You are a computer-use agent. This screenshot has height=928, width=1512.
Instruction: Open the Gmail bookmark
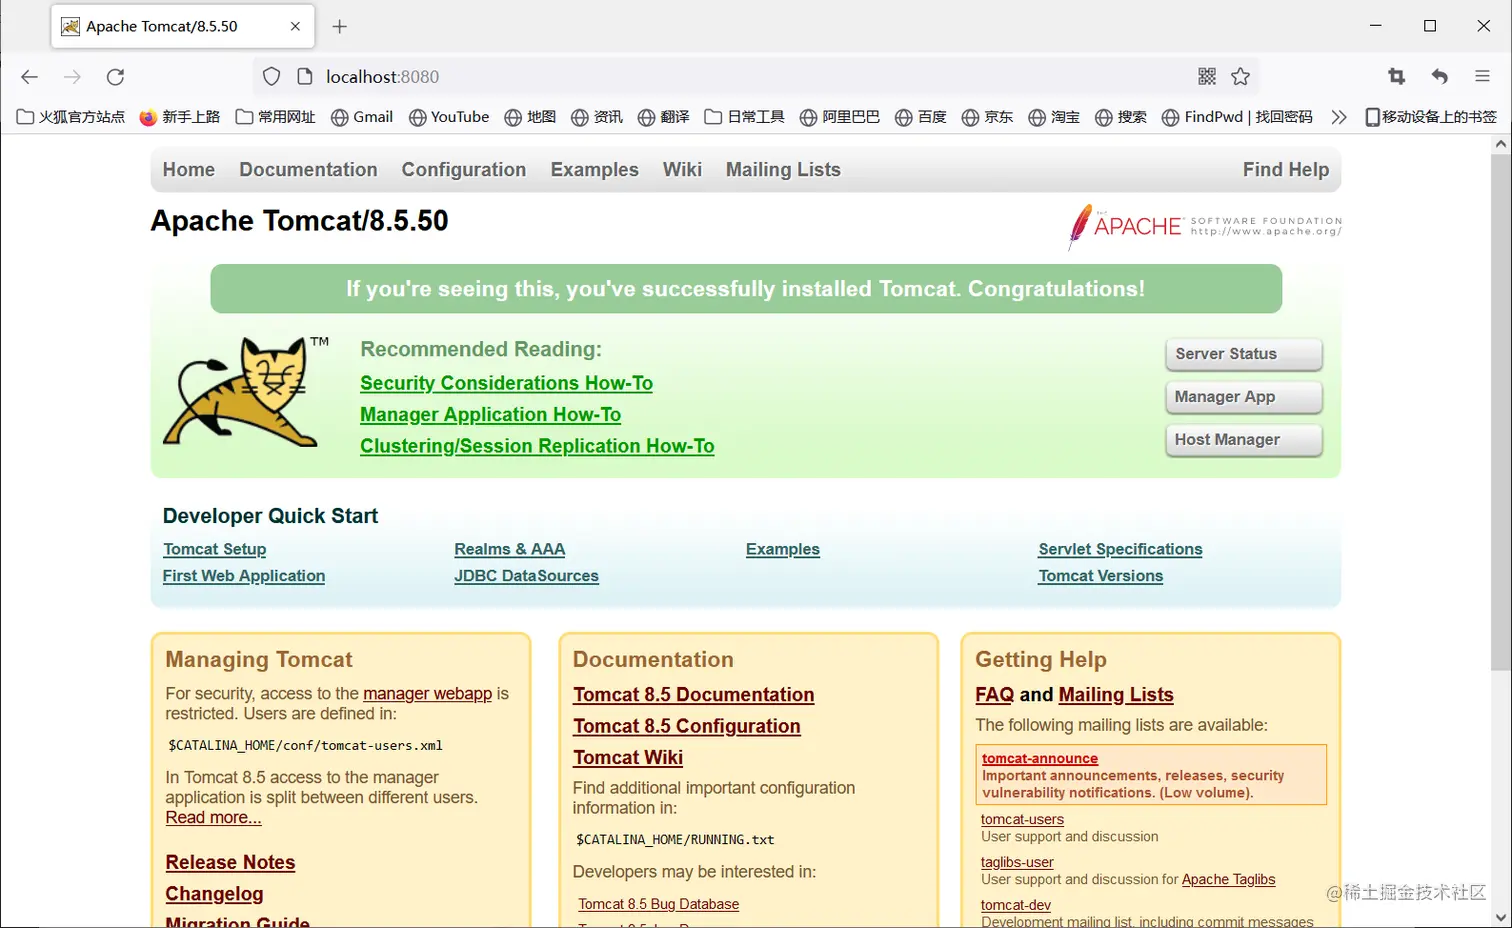pos(362,117)
